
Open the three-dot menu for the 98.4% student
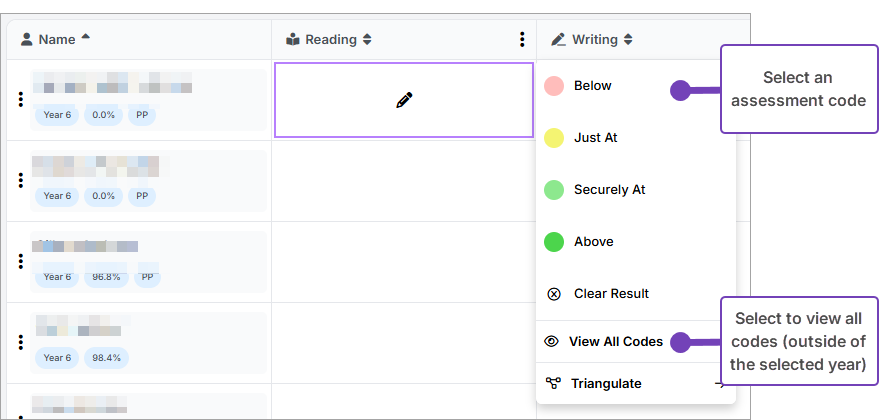[20, 342]
